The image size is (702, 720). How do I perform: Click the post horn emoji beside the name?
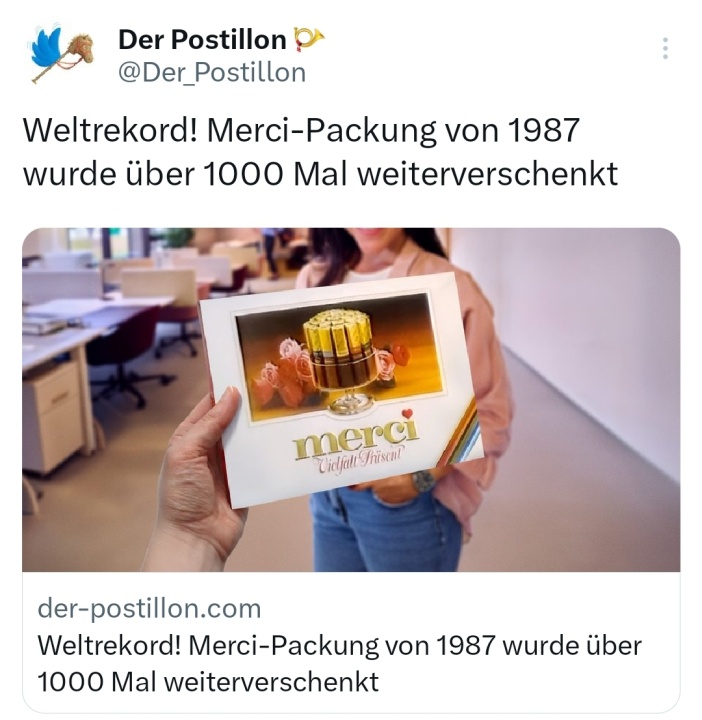[308, 39]
